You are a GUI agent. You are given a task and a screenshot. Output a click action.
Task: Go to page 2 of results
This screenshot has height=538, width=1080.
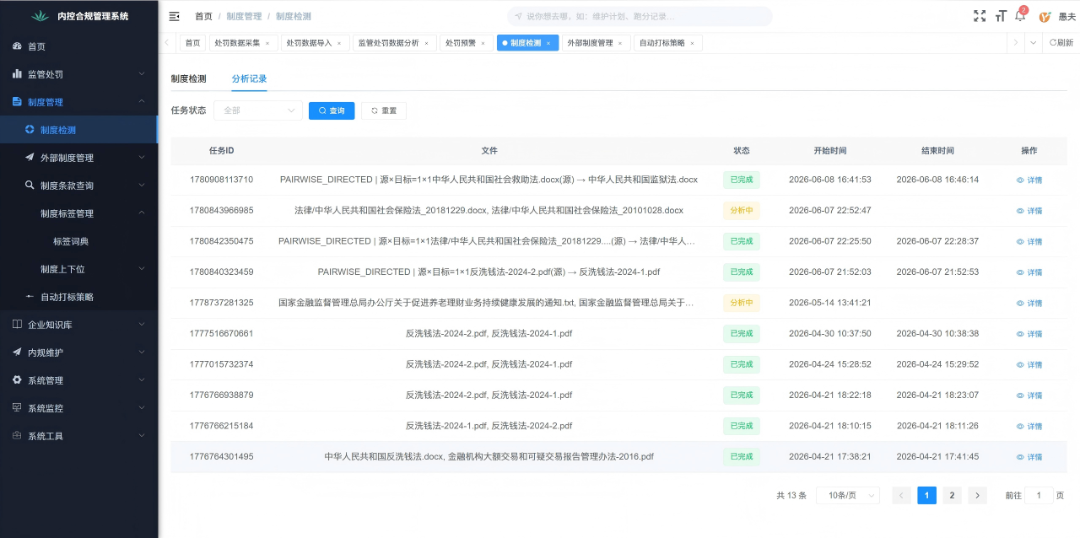click(x=952, y=495)
